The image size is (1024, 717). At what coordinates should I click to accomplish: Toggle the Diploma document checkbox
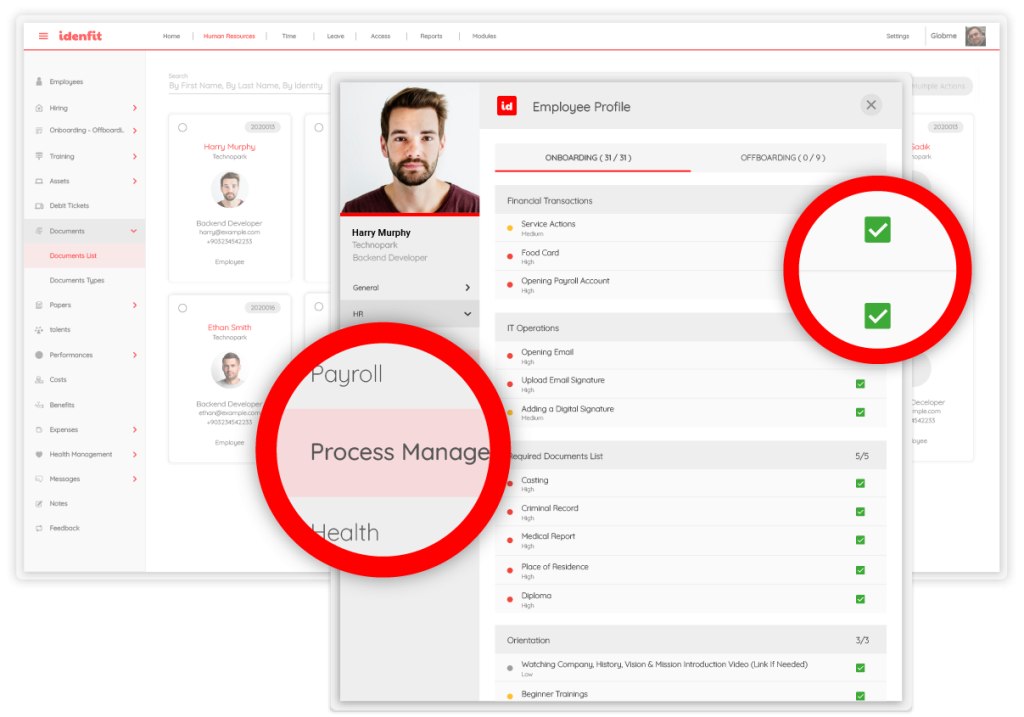coord(860,599)
